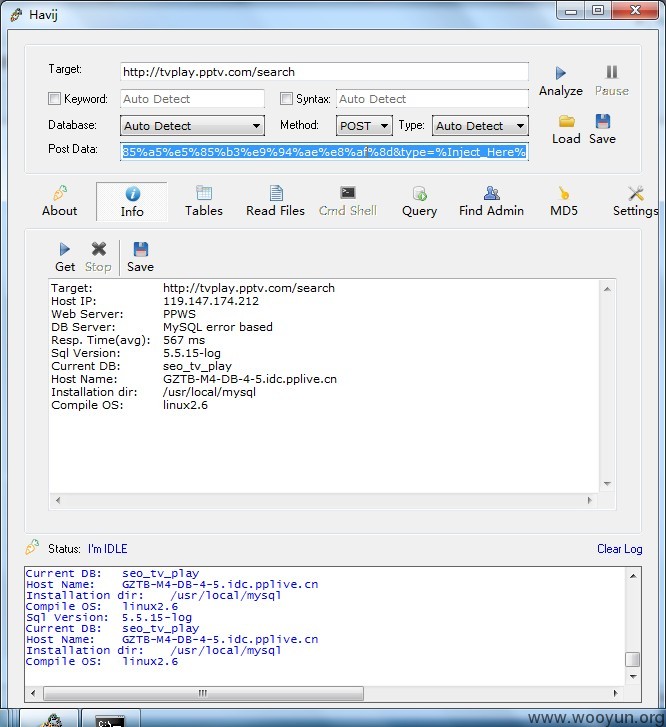Image resolution: width=666 pixels, height=727 pixels.
Task: Open the Find Admin icon
Action: [492, 193]
